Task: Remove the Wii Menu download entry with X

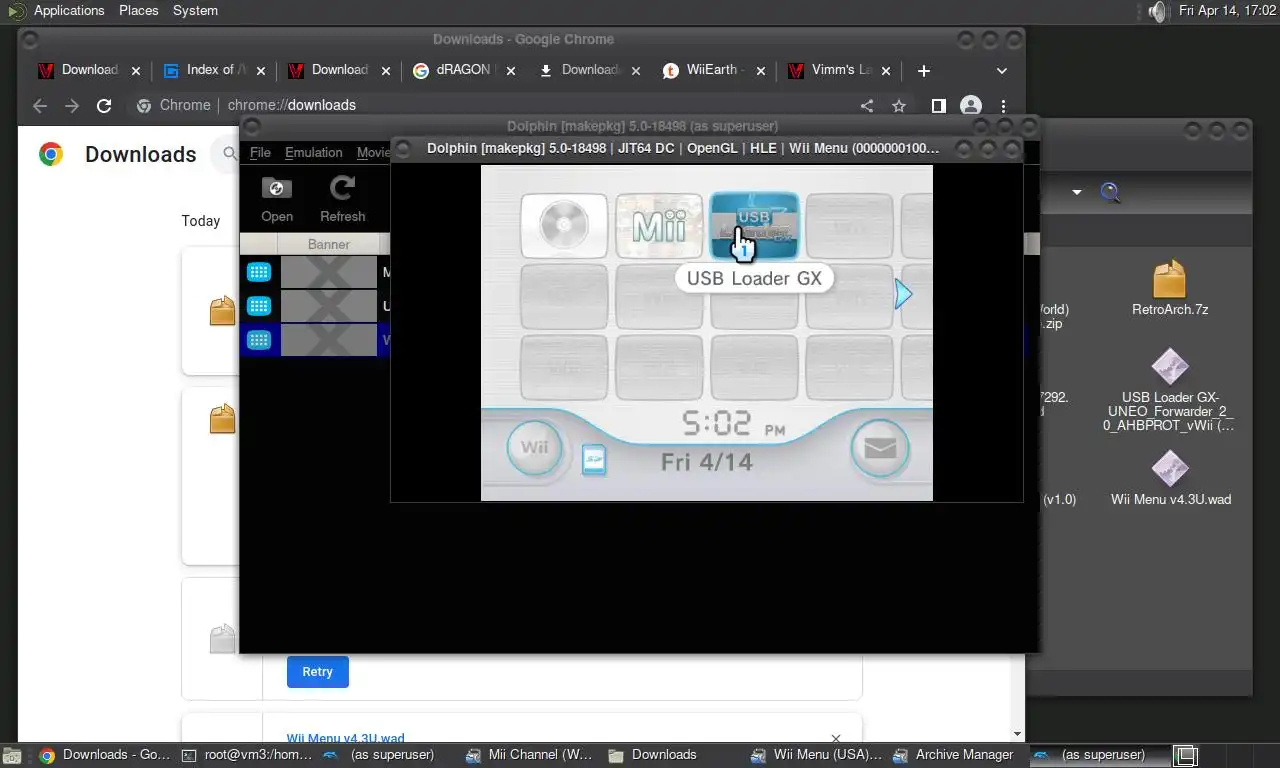Action: click(836, 739)
